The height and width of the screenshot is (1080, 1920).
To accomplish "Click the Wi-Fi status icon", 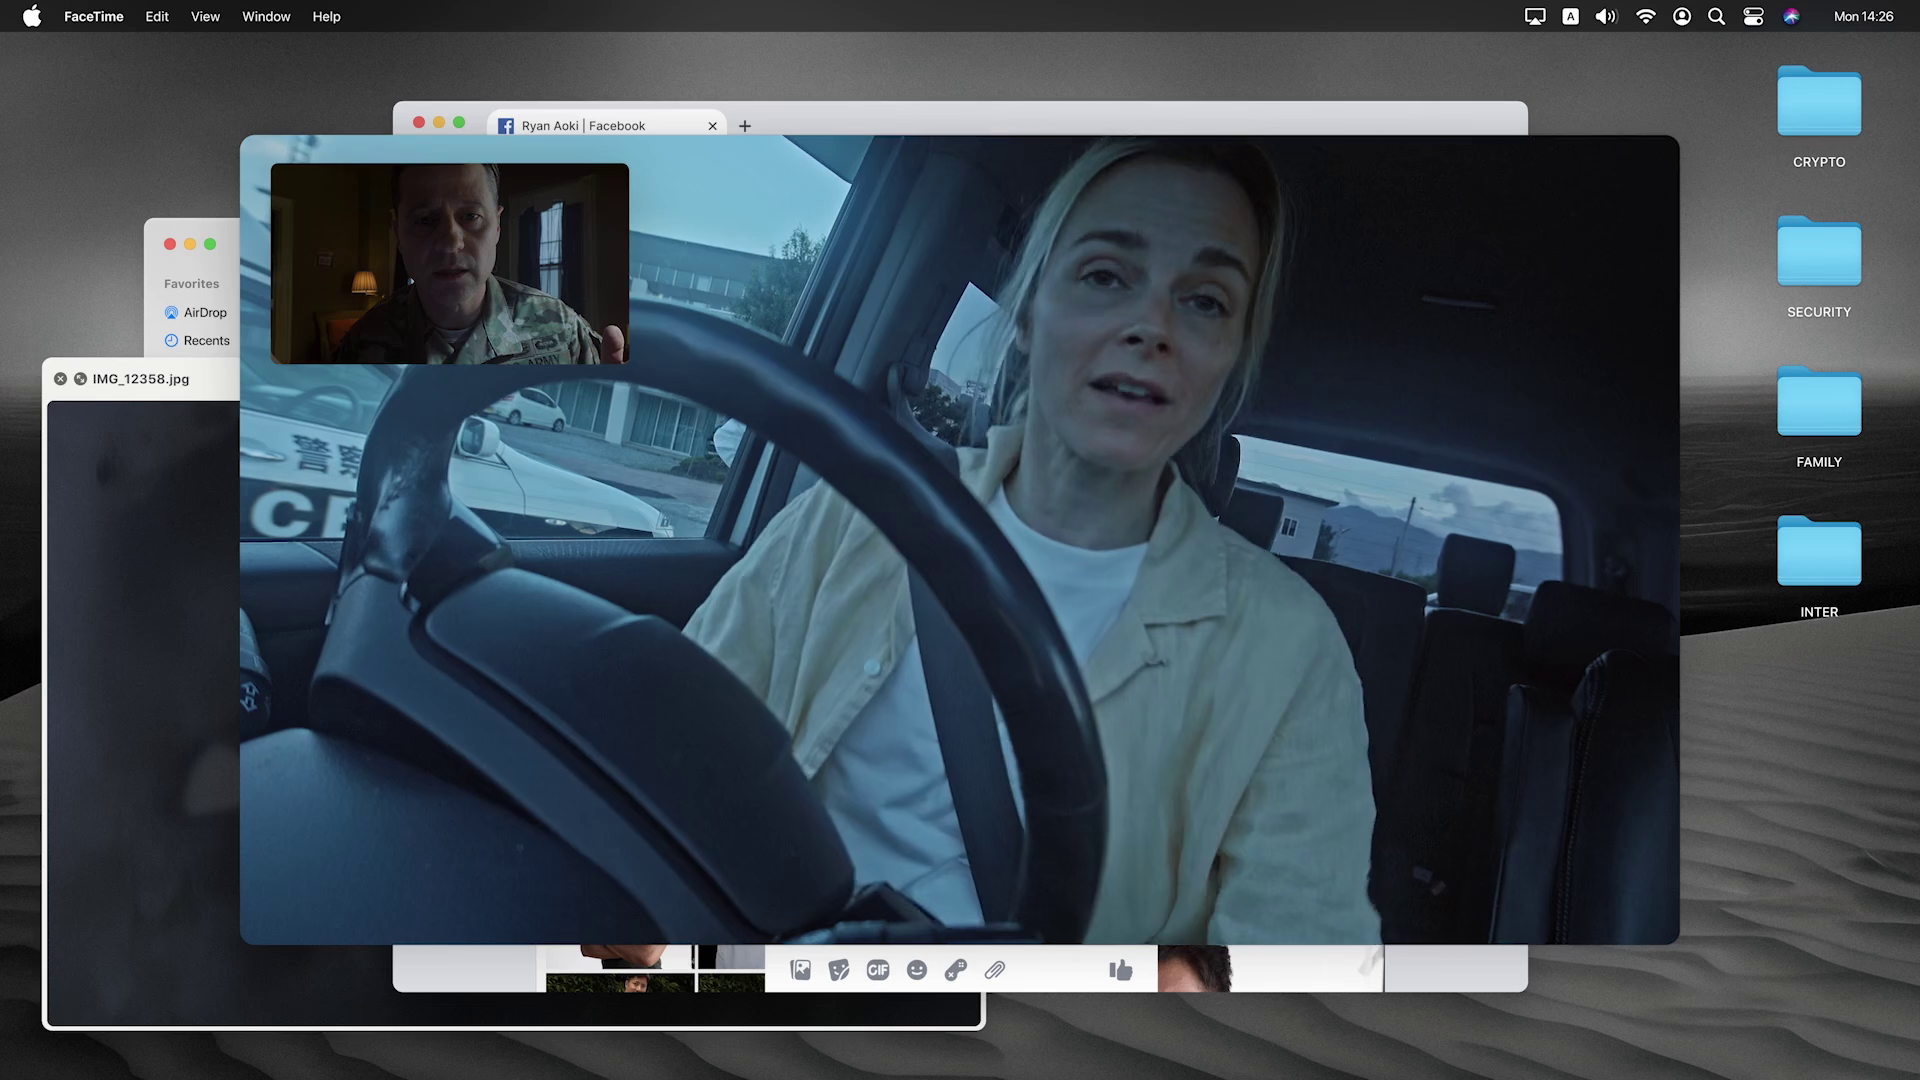I will (1645, 16).
